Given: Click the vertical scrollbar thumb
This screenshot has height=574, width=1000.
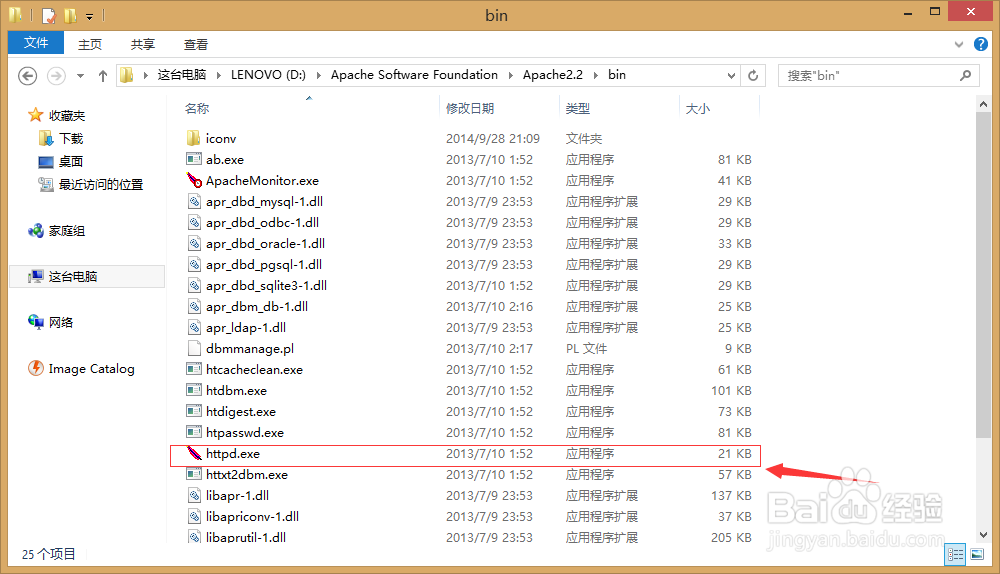Looking at the screenshot, I should [983, 275].
